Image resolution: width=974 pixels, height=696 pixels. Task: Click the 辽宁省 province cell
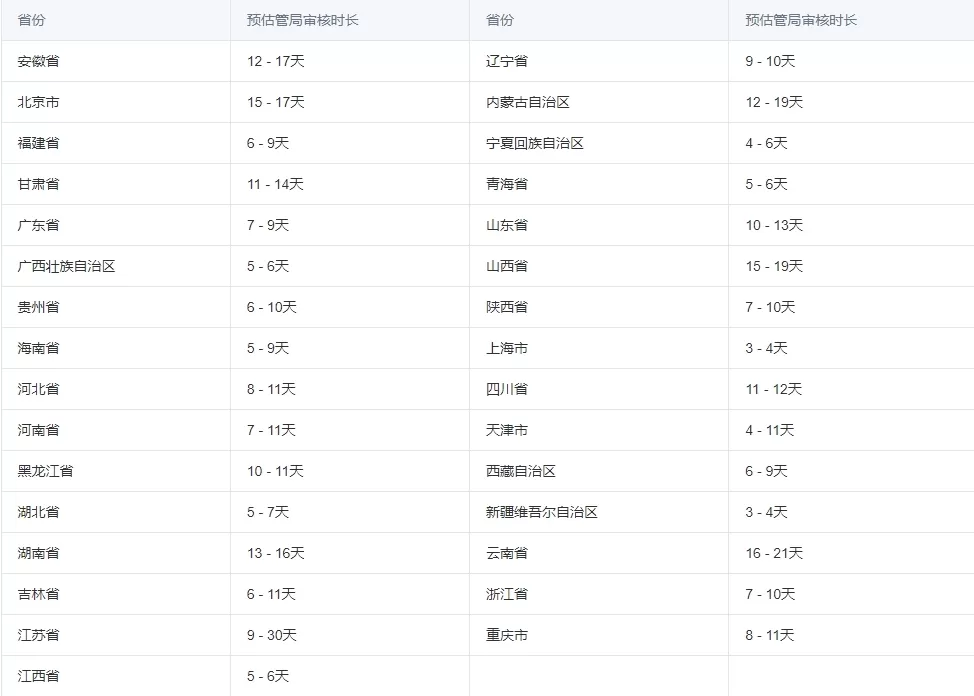(507, 61)
